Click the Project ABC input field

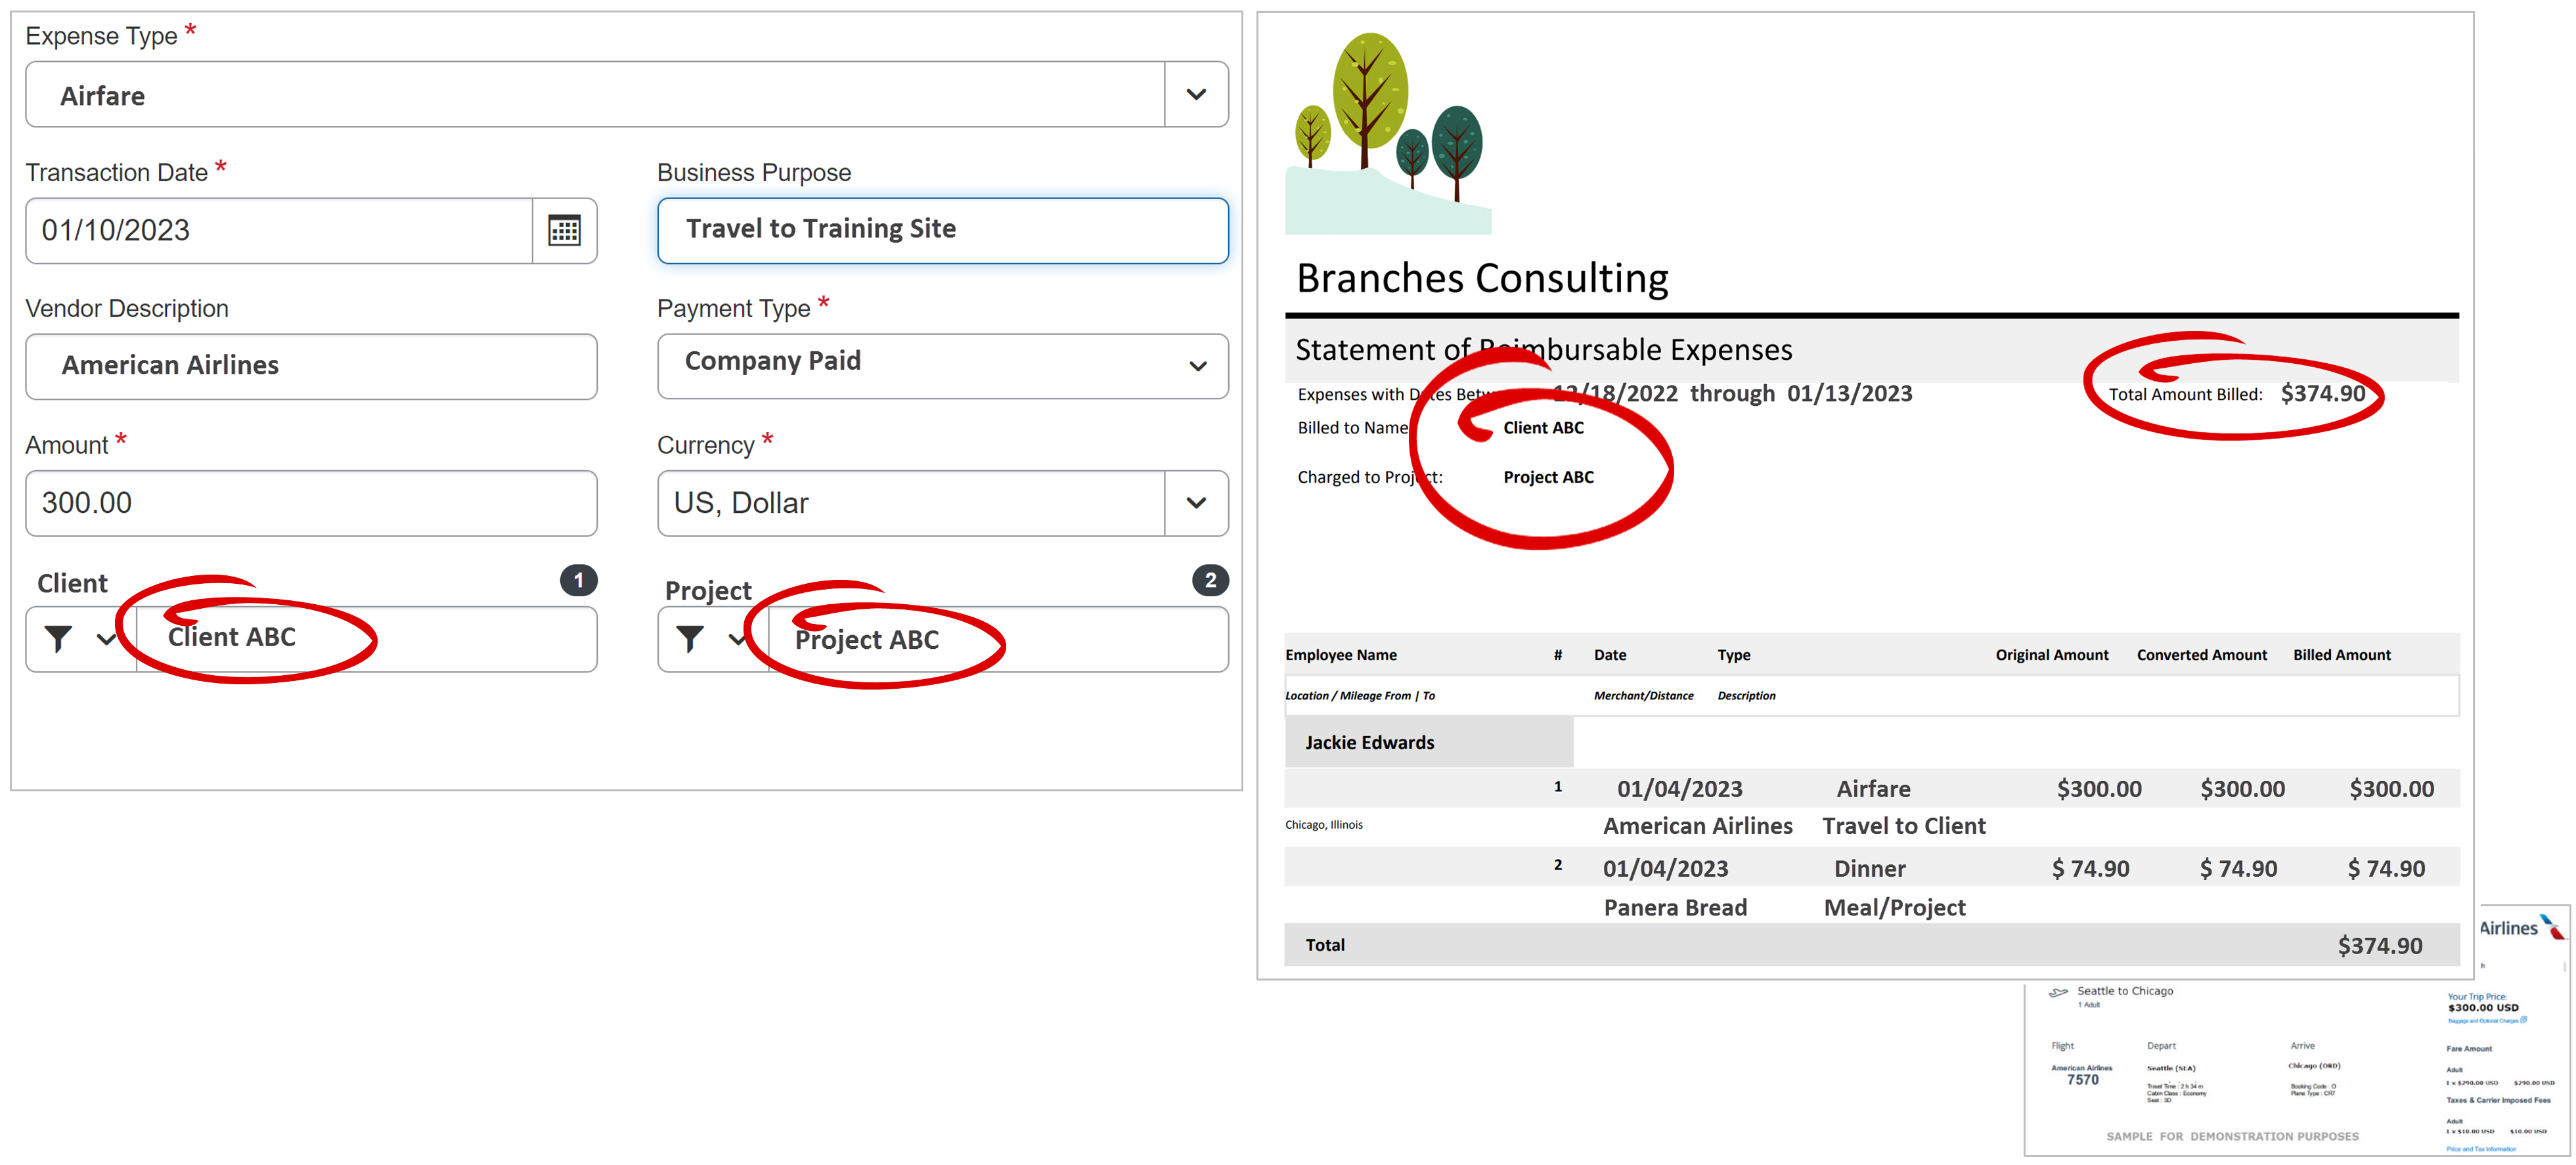coord(998,639)
